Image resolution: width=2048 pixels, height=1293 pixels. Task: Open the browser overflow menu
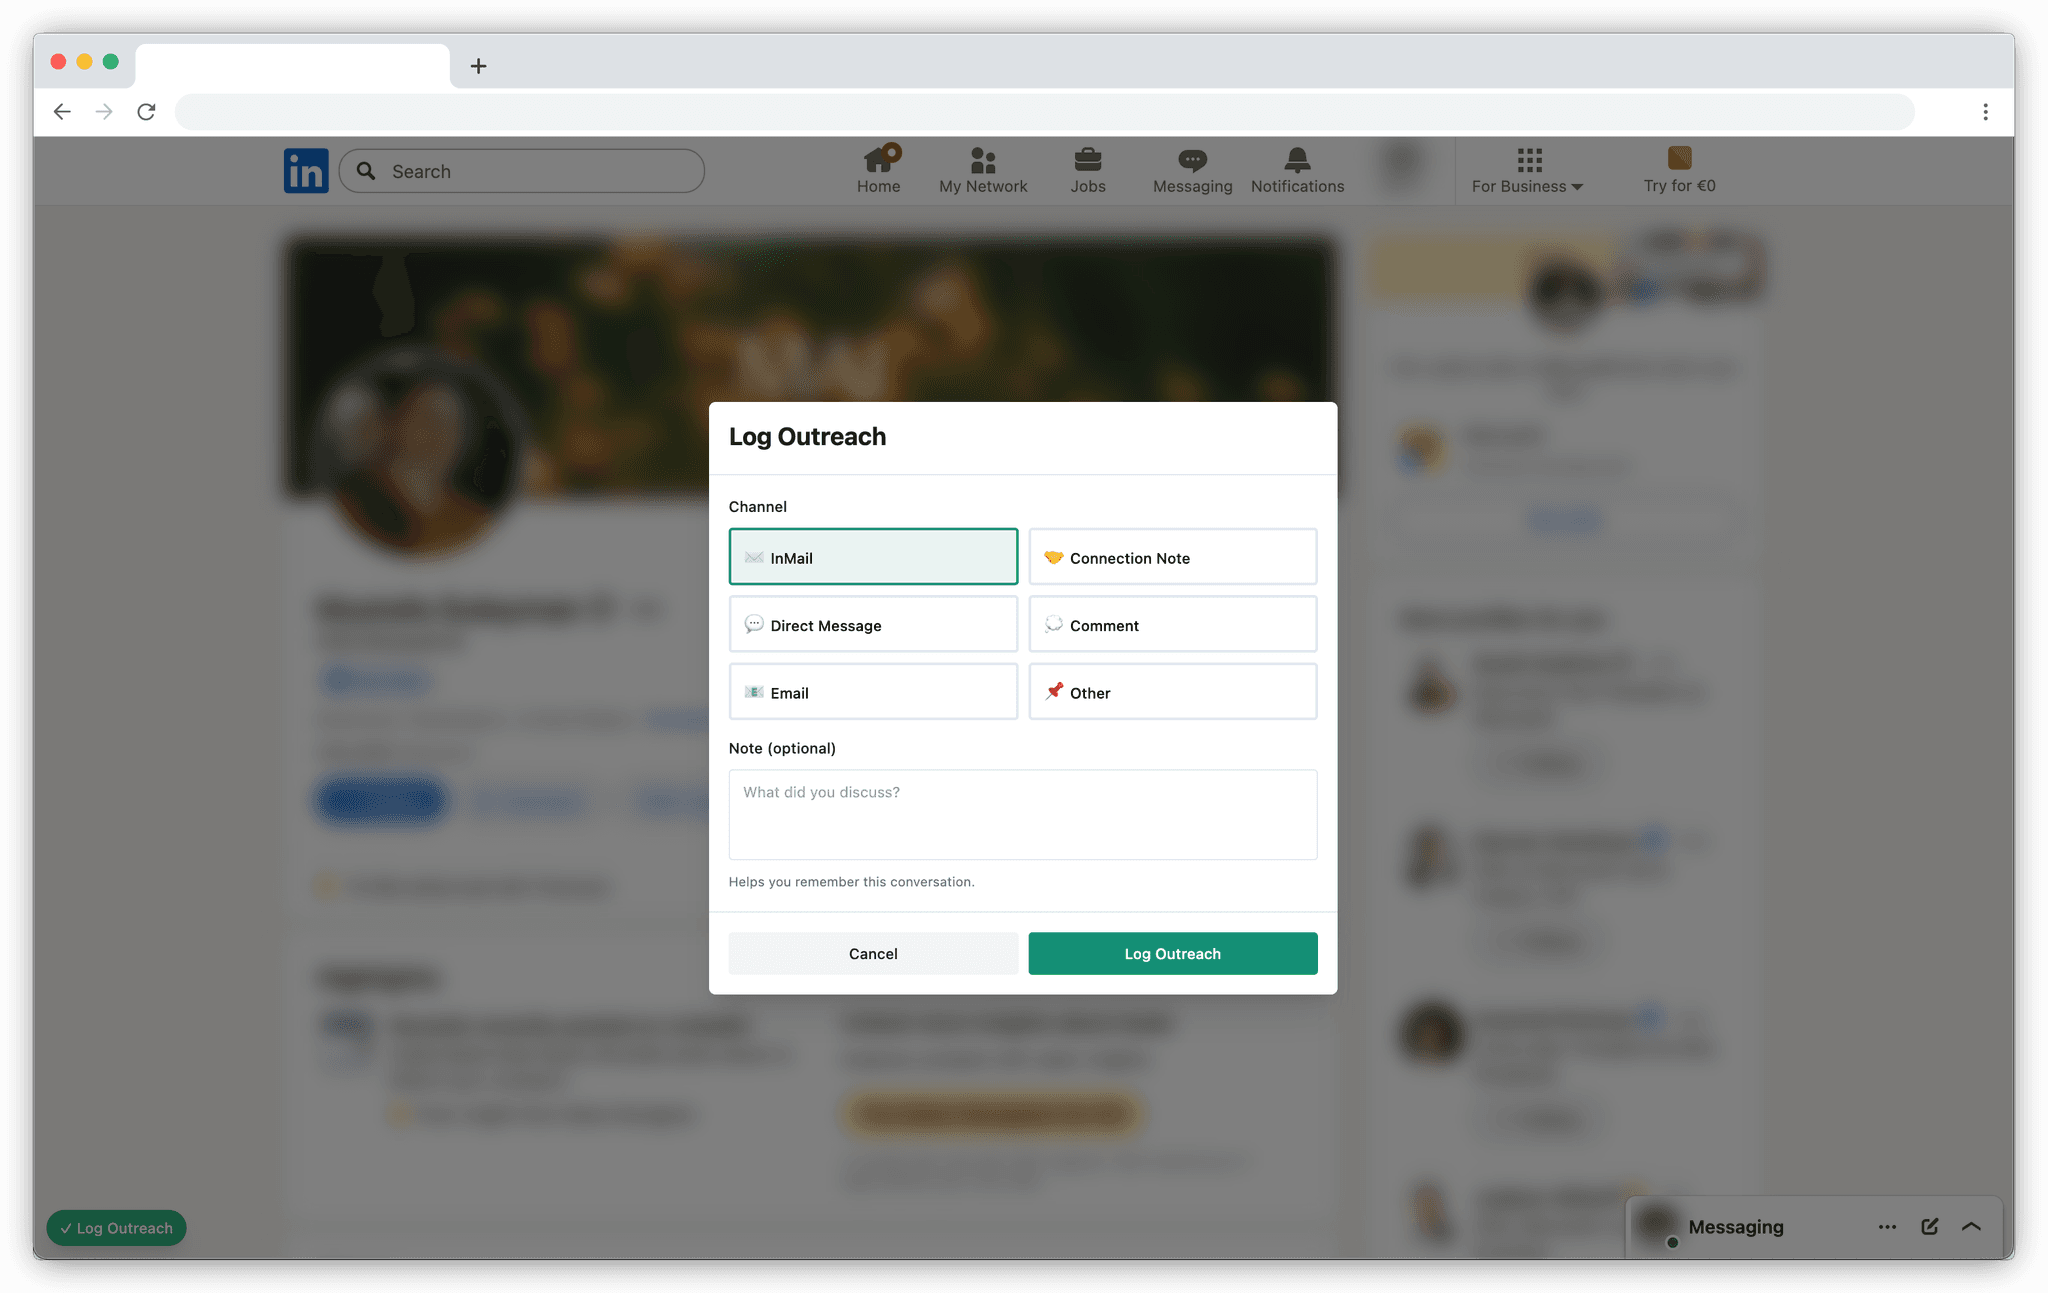coord(1986,111)
